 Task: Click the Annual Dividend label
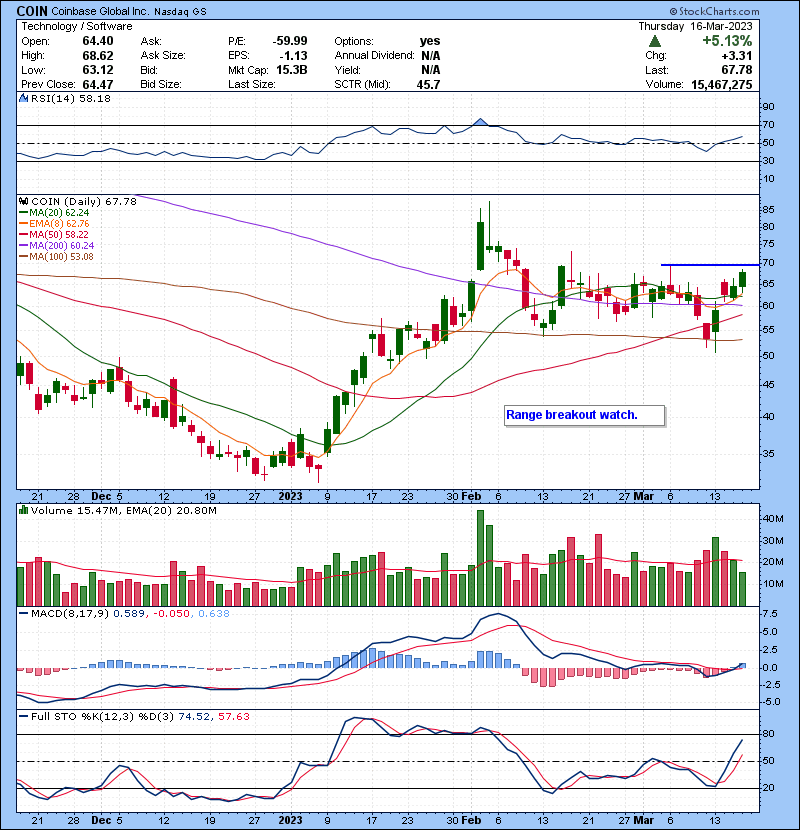click(374, 55)
